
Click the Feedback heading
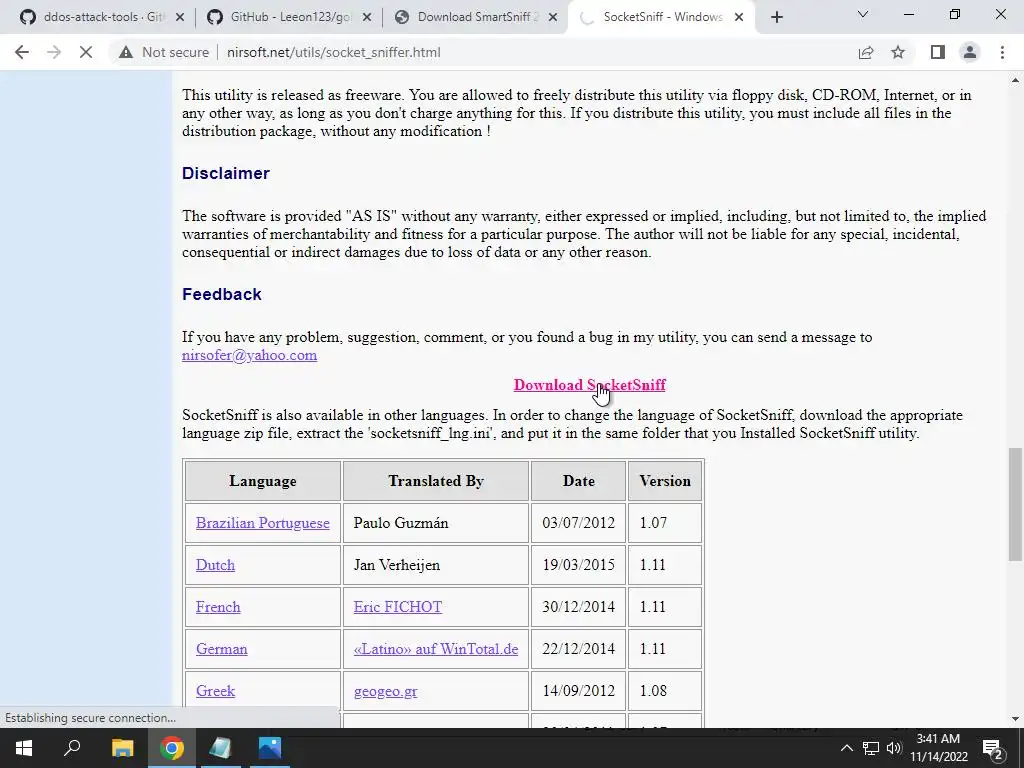[x=222, y=295]
